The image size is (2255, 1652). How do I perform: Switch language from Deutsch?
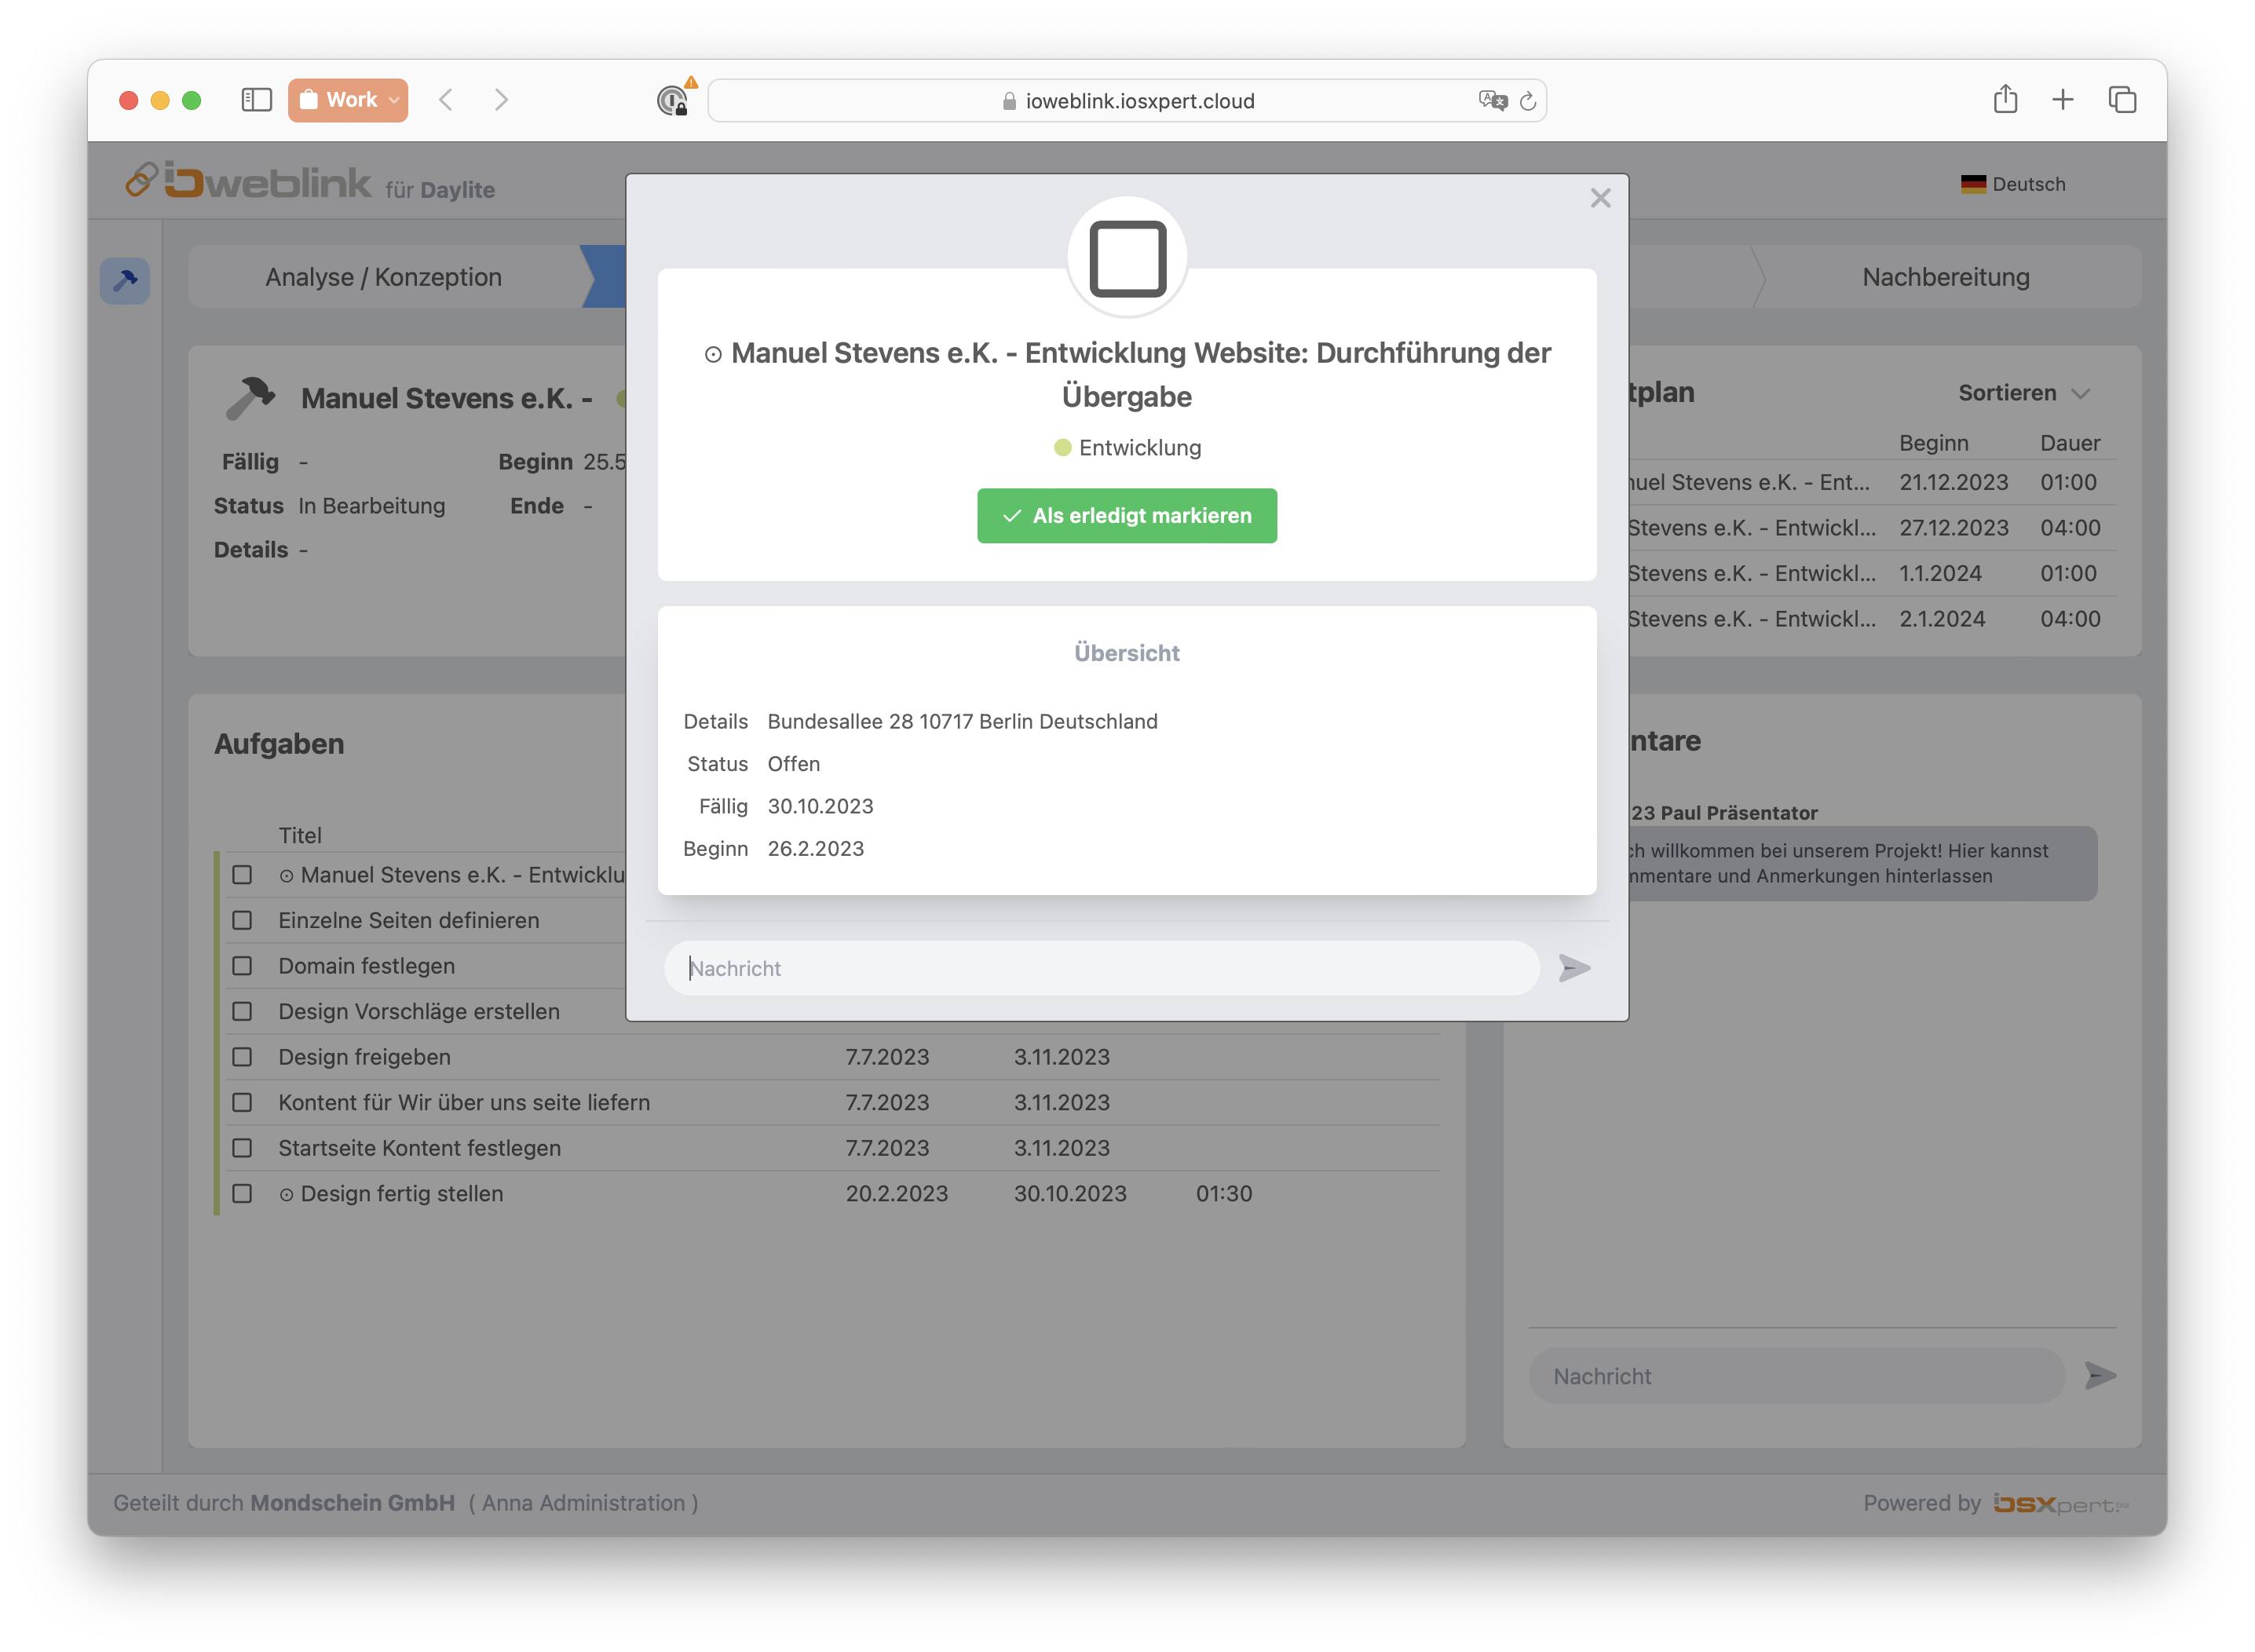click(x=2012, y=184)
